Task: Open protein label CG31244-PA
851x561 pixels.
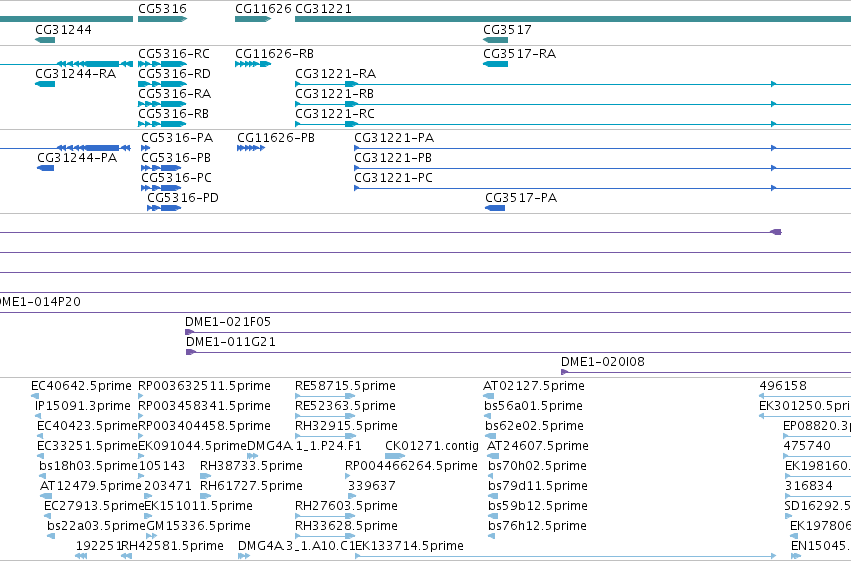Action: [77, 158]
